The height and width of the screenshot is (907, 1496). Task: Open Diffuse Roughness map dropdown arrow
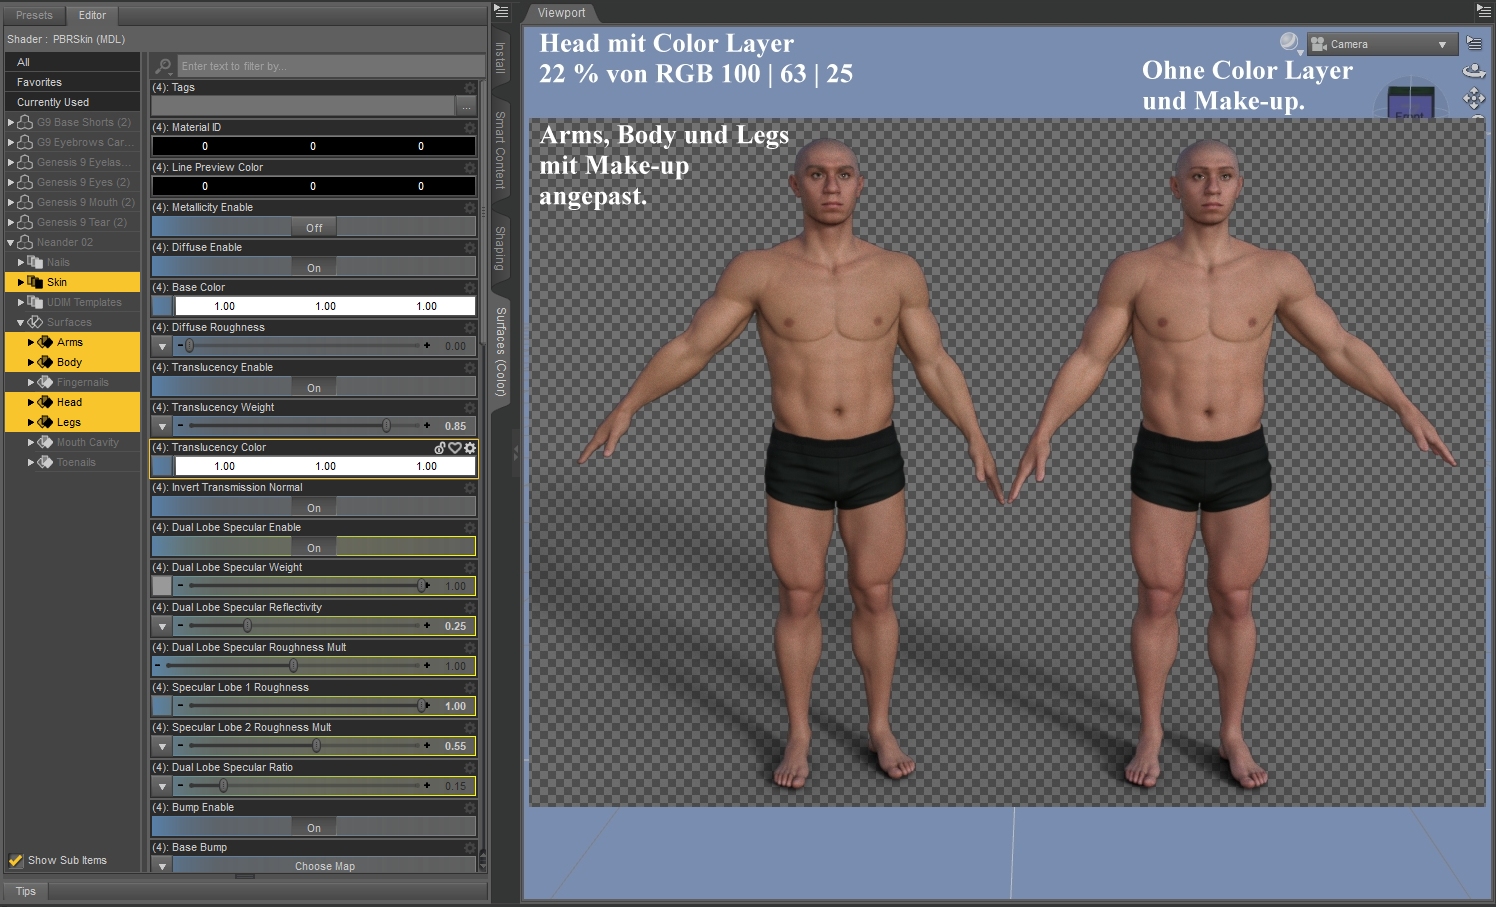pyautogui.click(x=162, y=346)
